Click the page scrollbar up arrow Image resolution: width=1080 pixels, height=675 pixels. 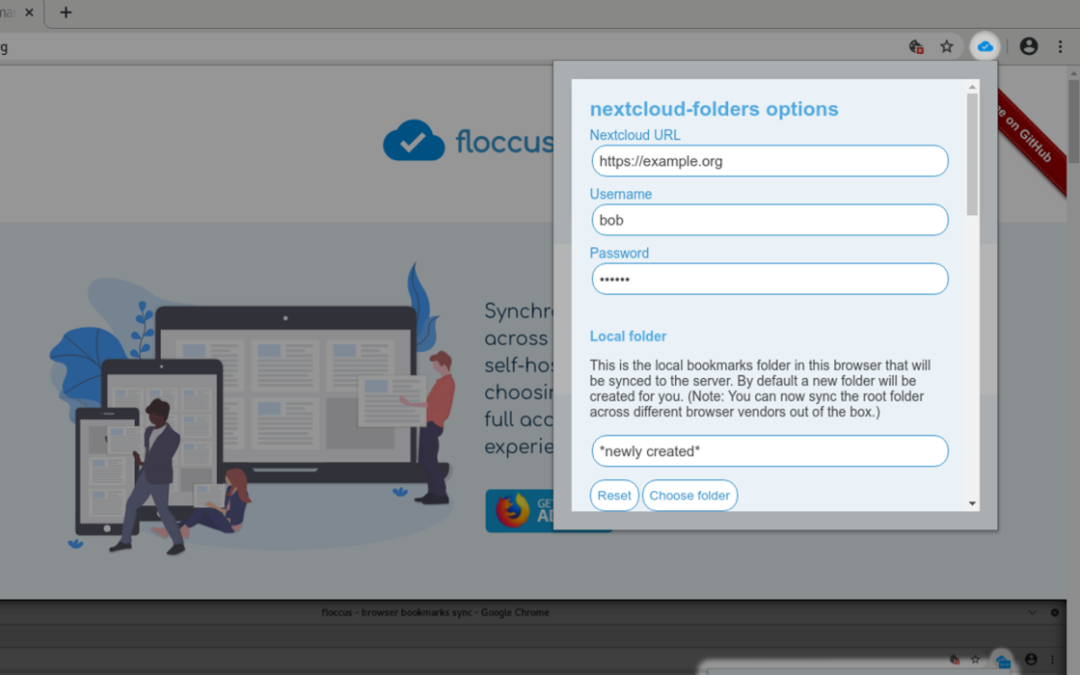coord(1073,73)
